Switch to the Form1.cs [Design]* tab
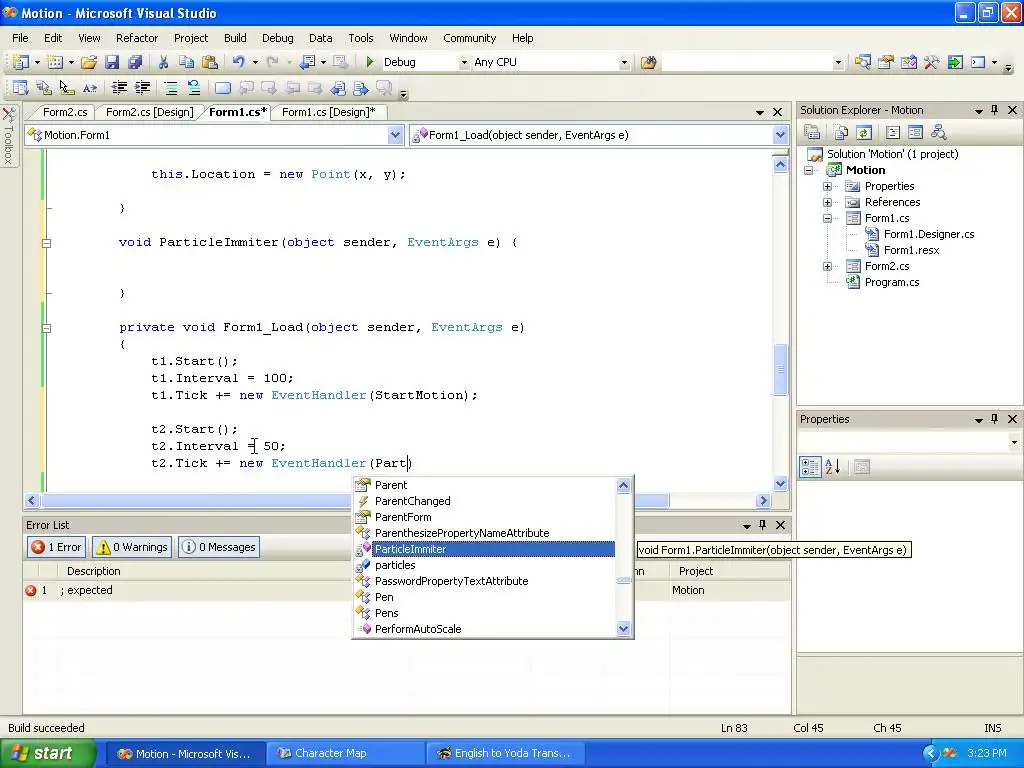This screenshot has height=768, width=1024. [x=328, y=112]
